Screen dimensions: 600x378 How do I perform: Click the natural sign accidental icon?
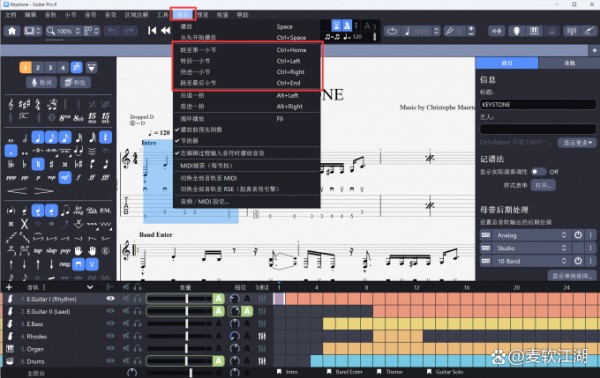point(38,165)
